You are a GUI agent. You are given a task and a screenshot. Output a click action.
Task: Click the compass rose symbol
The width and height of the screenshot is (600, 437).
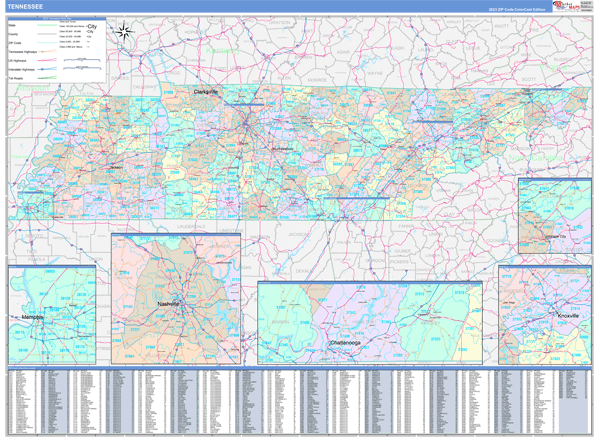point(124,31)
